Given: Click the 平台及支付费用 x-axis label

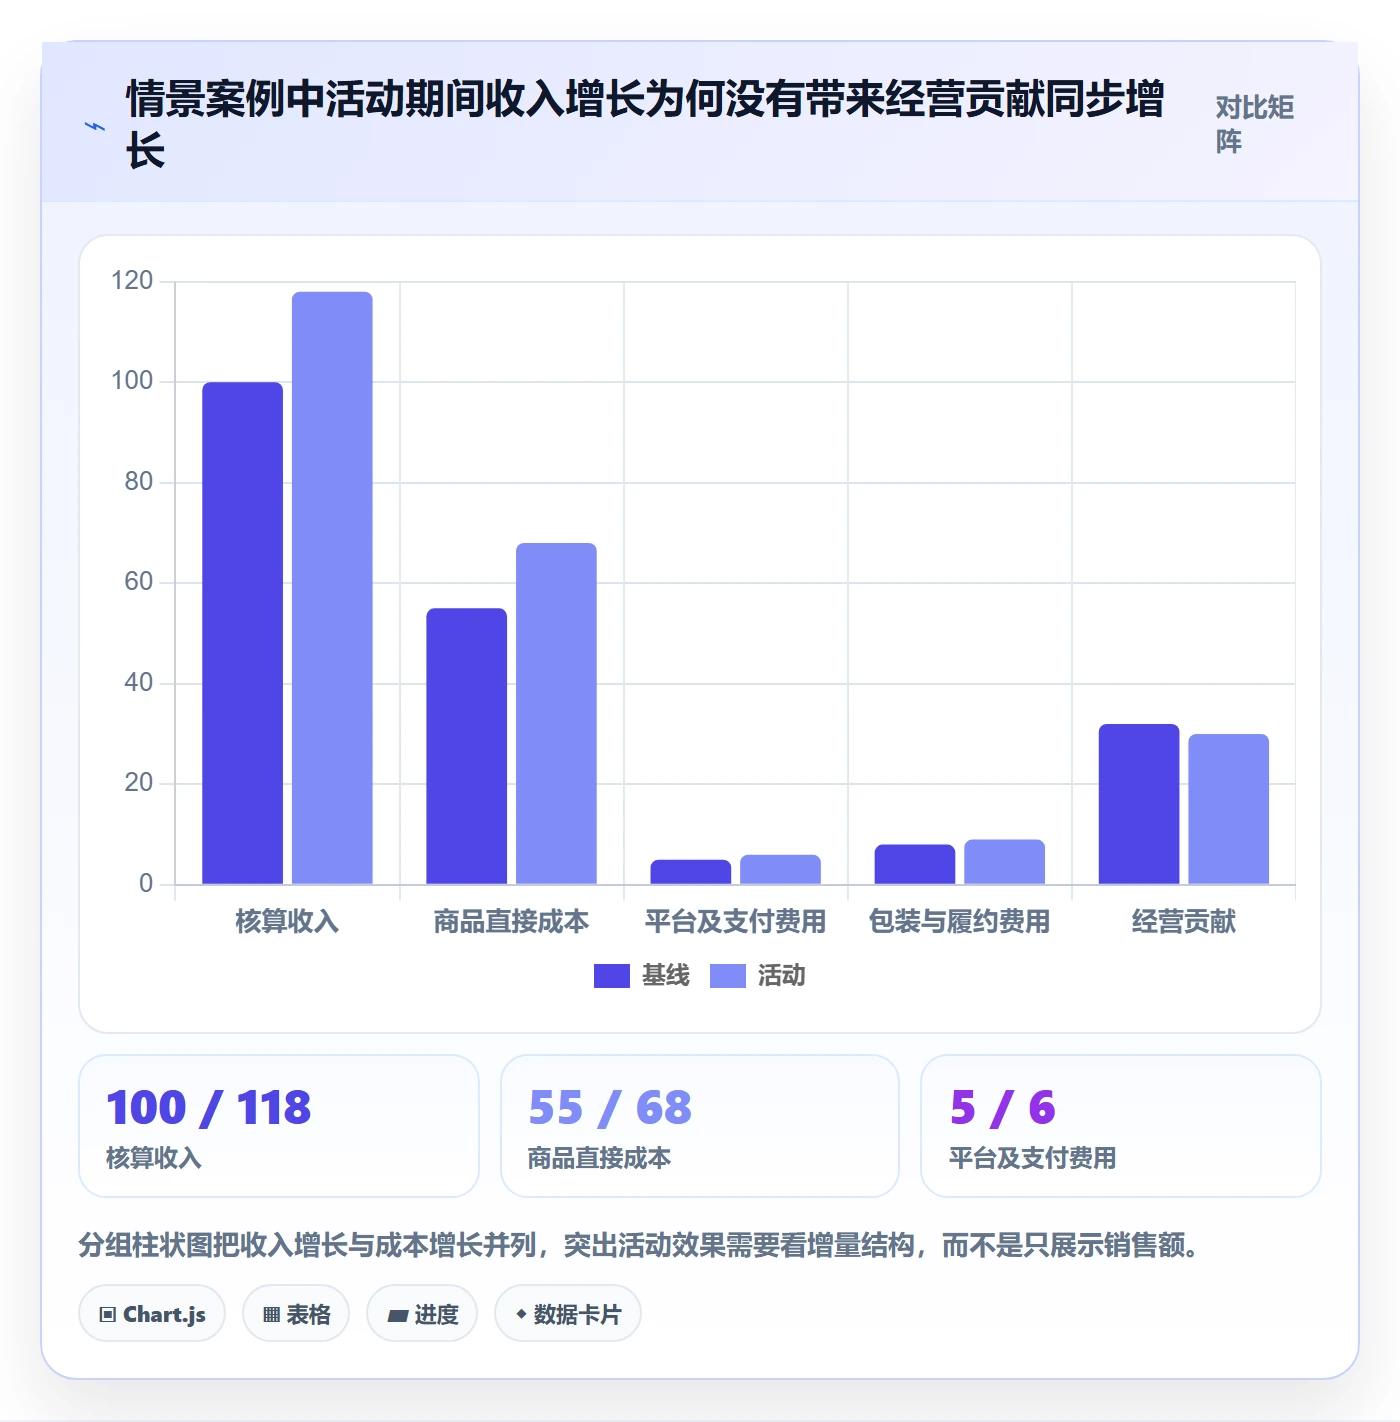Looking at the screenshot, I should pos(735,921).
